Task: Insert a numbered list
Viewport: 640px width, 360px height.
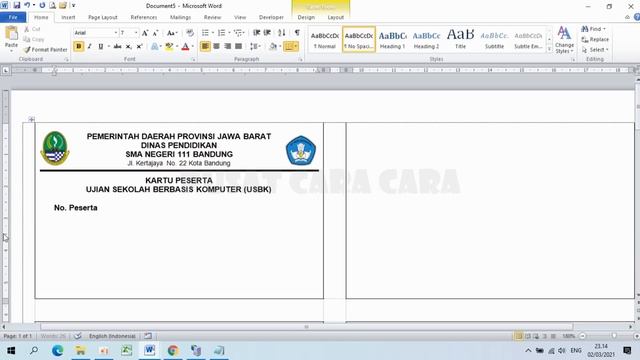Action: pyautogui.click(x=222, y=33)
